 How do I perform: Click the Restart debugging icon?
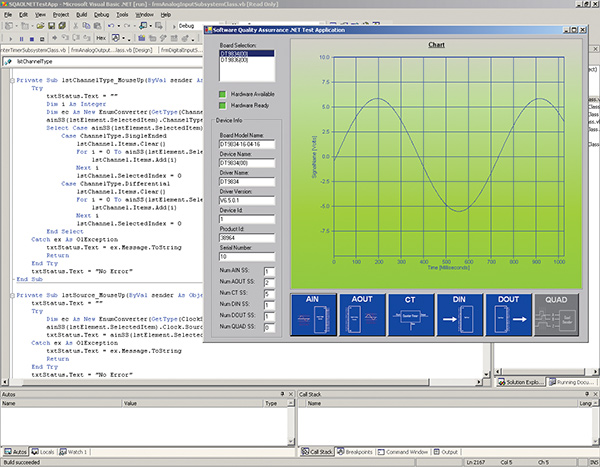click(x=42, y=39)
